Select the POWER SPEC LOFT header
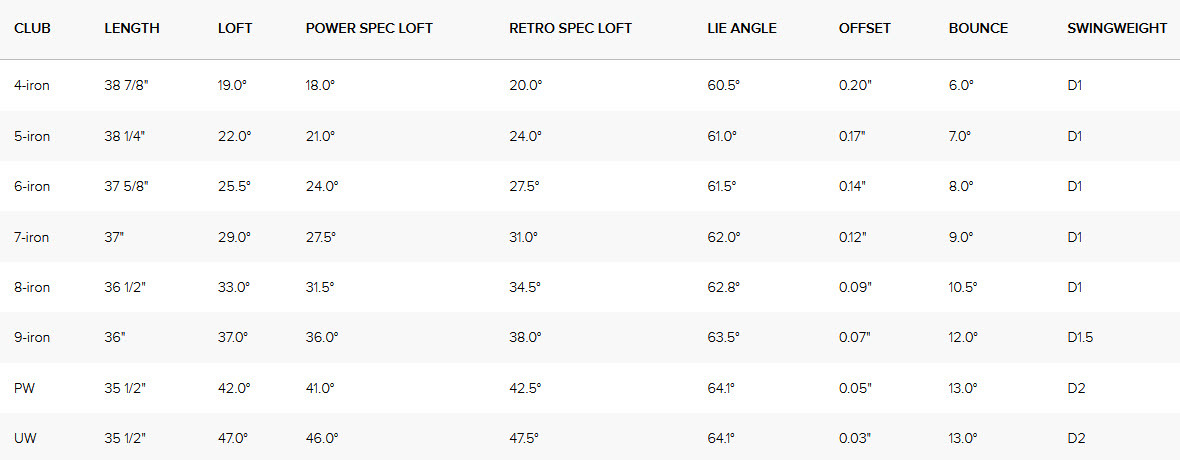1180x460 pixels. pos(369,28)
